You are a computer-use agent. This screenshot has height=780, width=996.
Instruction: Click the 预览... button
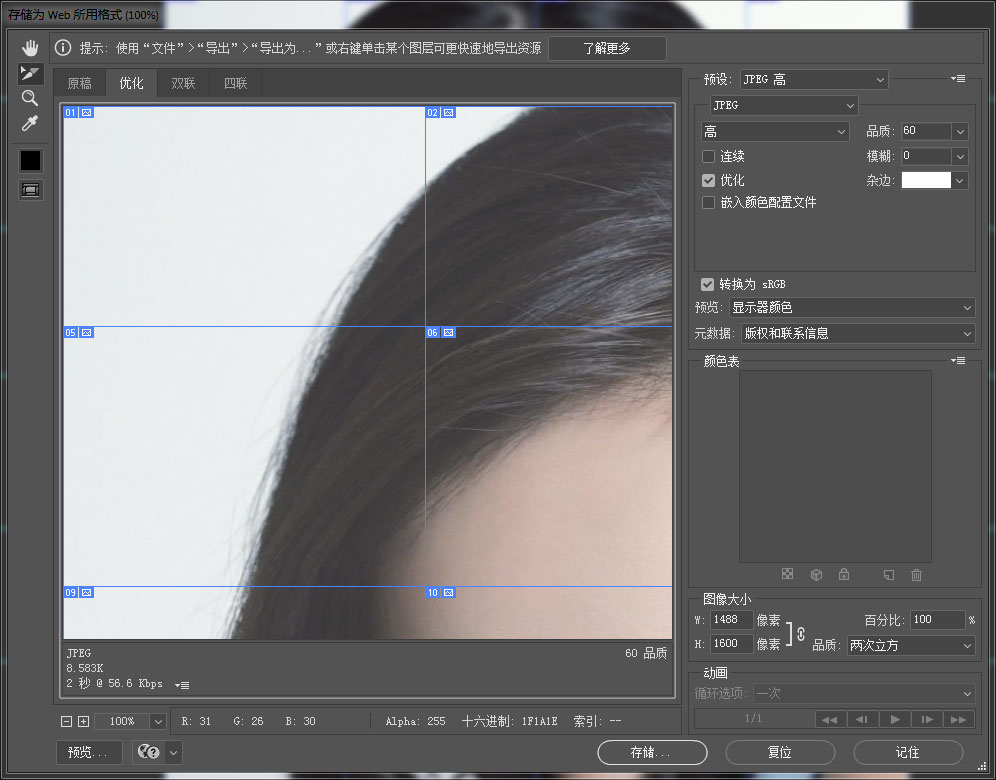pyautogui.click(x=88, y=753)
